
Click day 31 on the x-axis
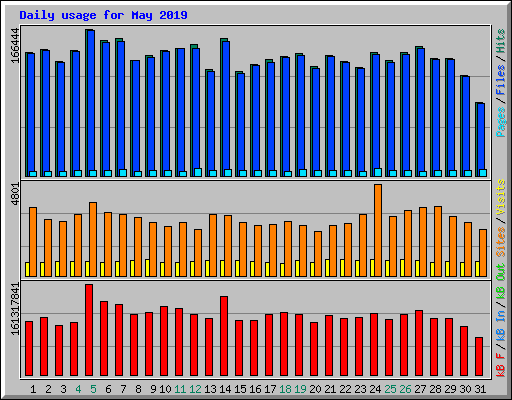(480, 389)
